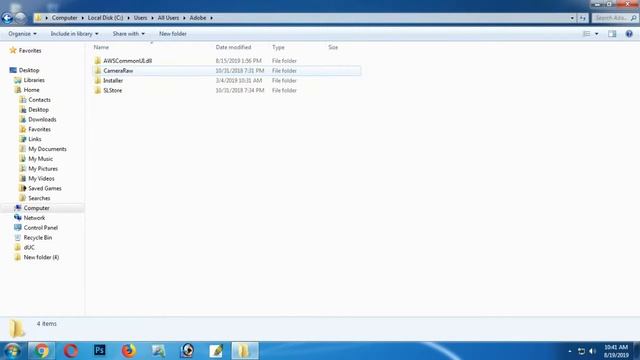Select Desktop root in navigation pane
This screenshot has height=360, width=640.
29,70
